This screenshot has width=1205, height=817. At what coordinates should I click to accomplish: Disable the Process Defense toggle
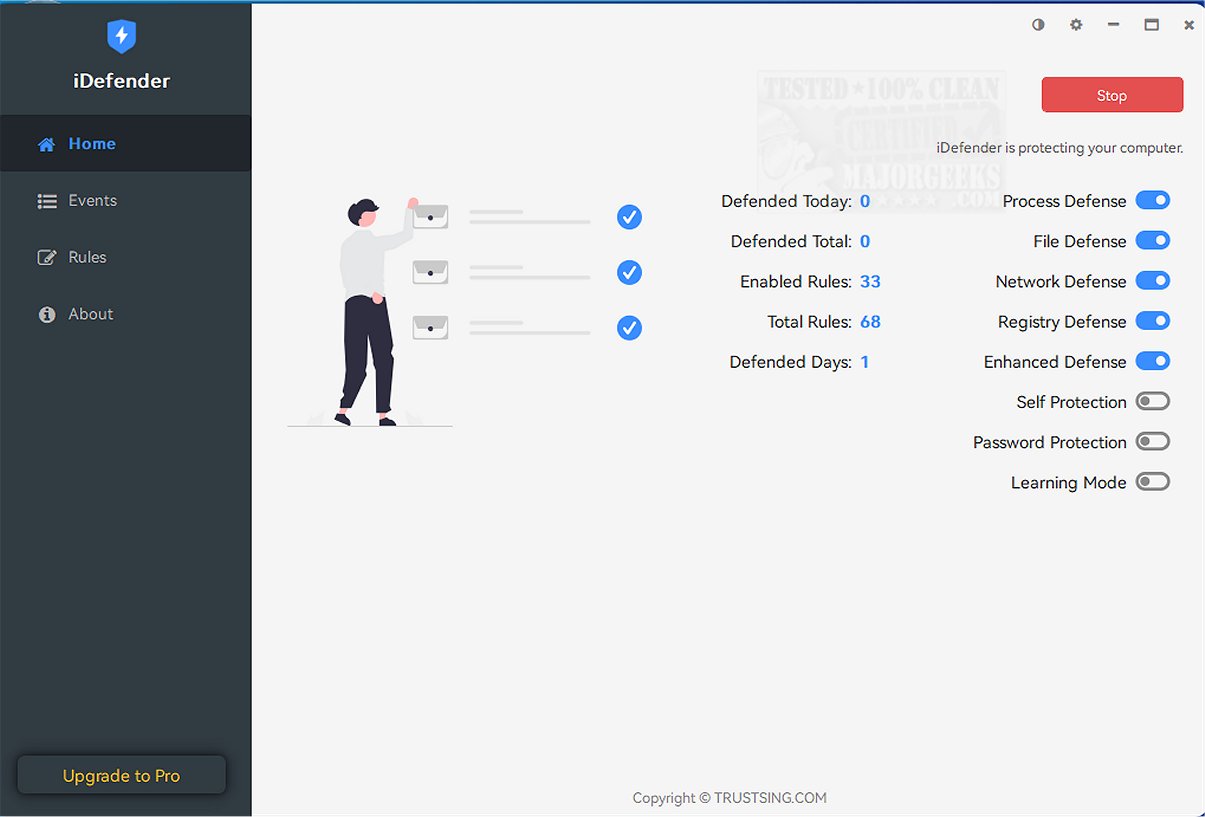tap(1152, 201)
